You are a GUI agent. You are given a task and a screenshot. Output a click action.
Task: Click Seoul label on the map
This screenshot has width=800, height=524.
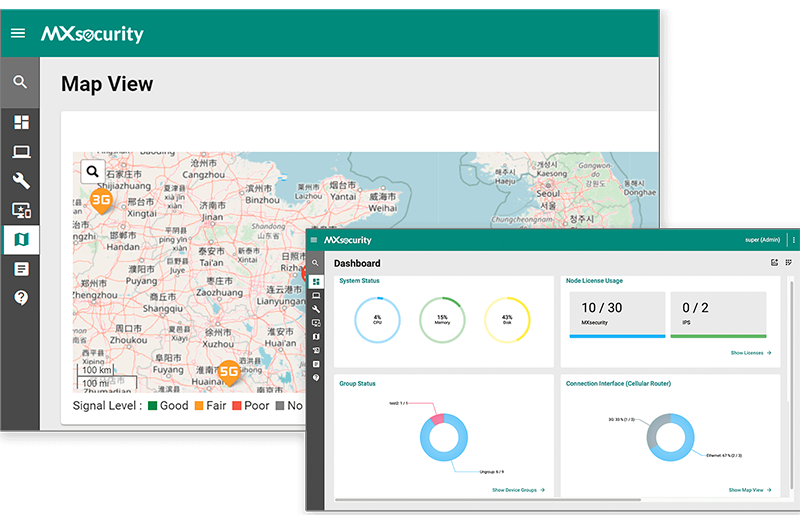548,193
